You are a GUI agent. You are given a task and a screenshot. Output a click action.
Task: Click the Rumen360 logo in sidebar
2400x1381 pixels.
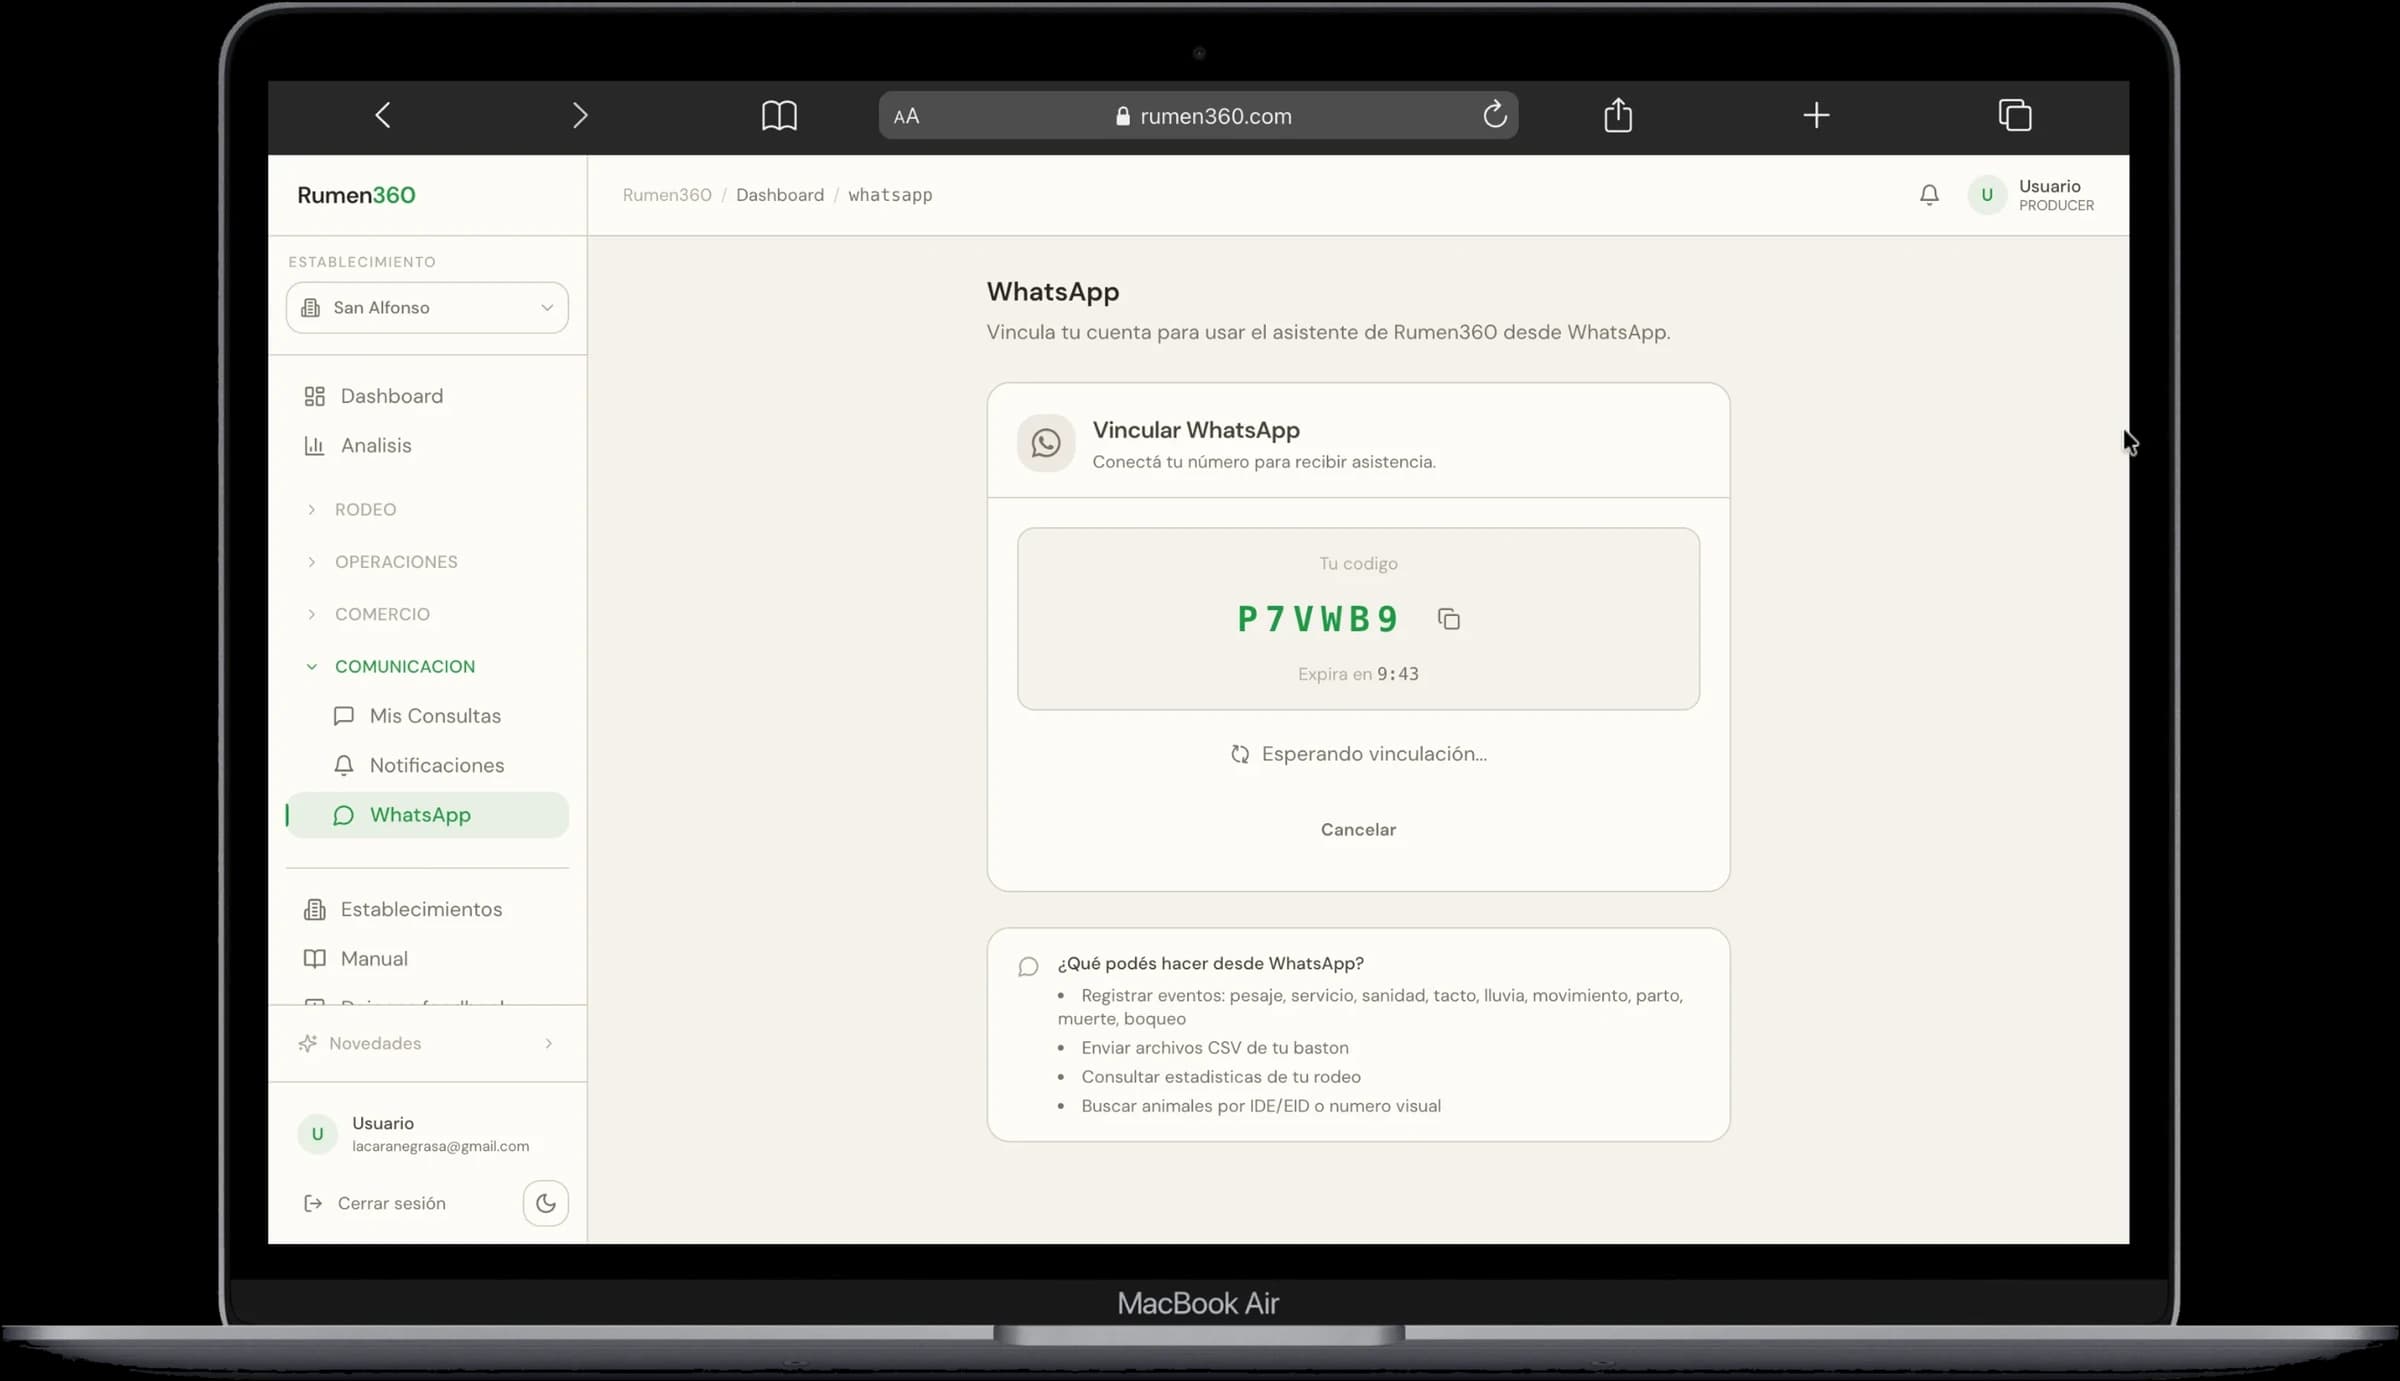[356, 195]
